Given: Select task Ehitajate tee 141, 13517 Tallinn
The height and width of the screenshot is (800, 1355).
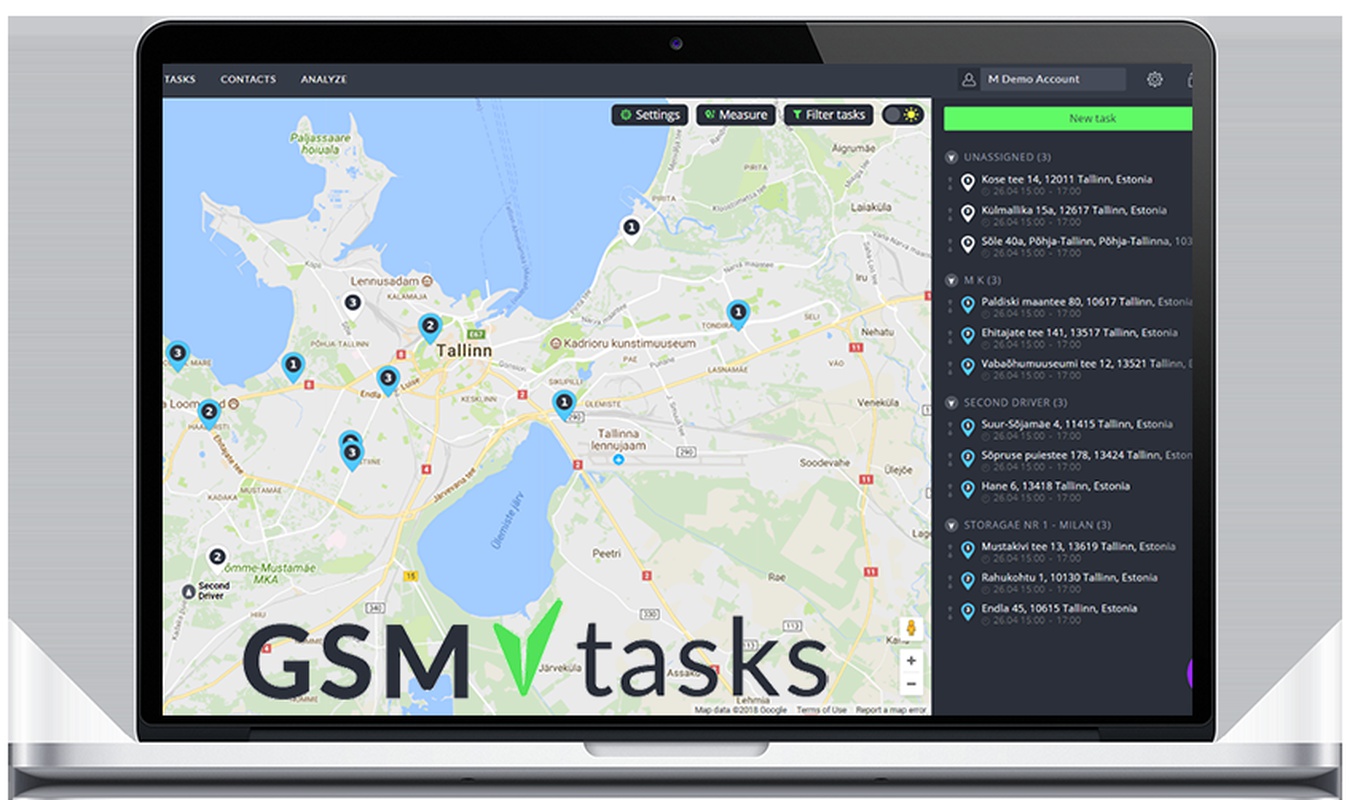Looking at the screenshot, I should tap(1080, 332).
